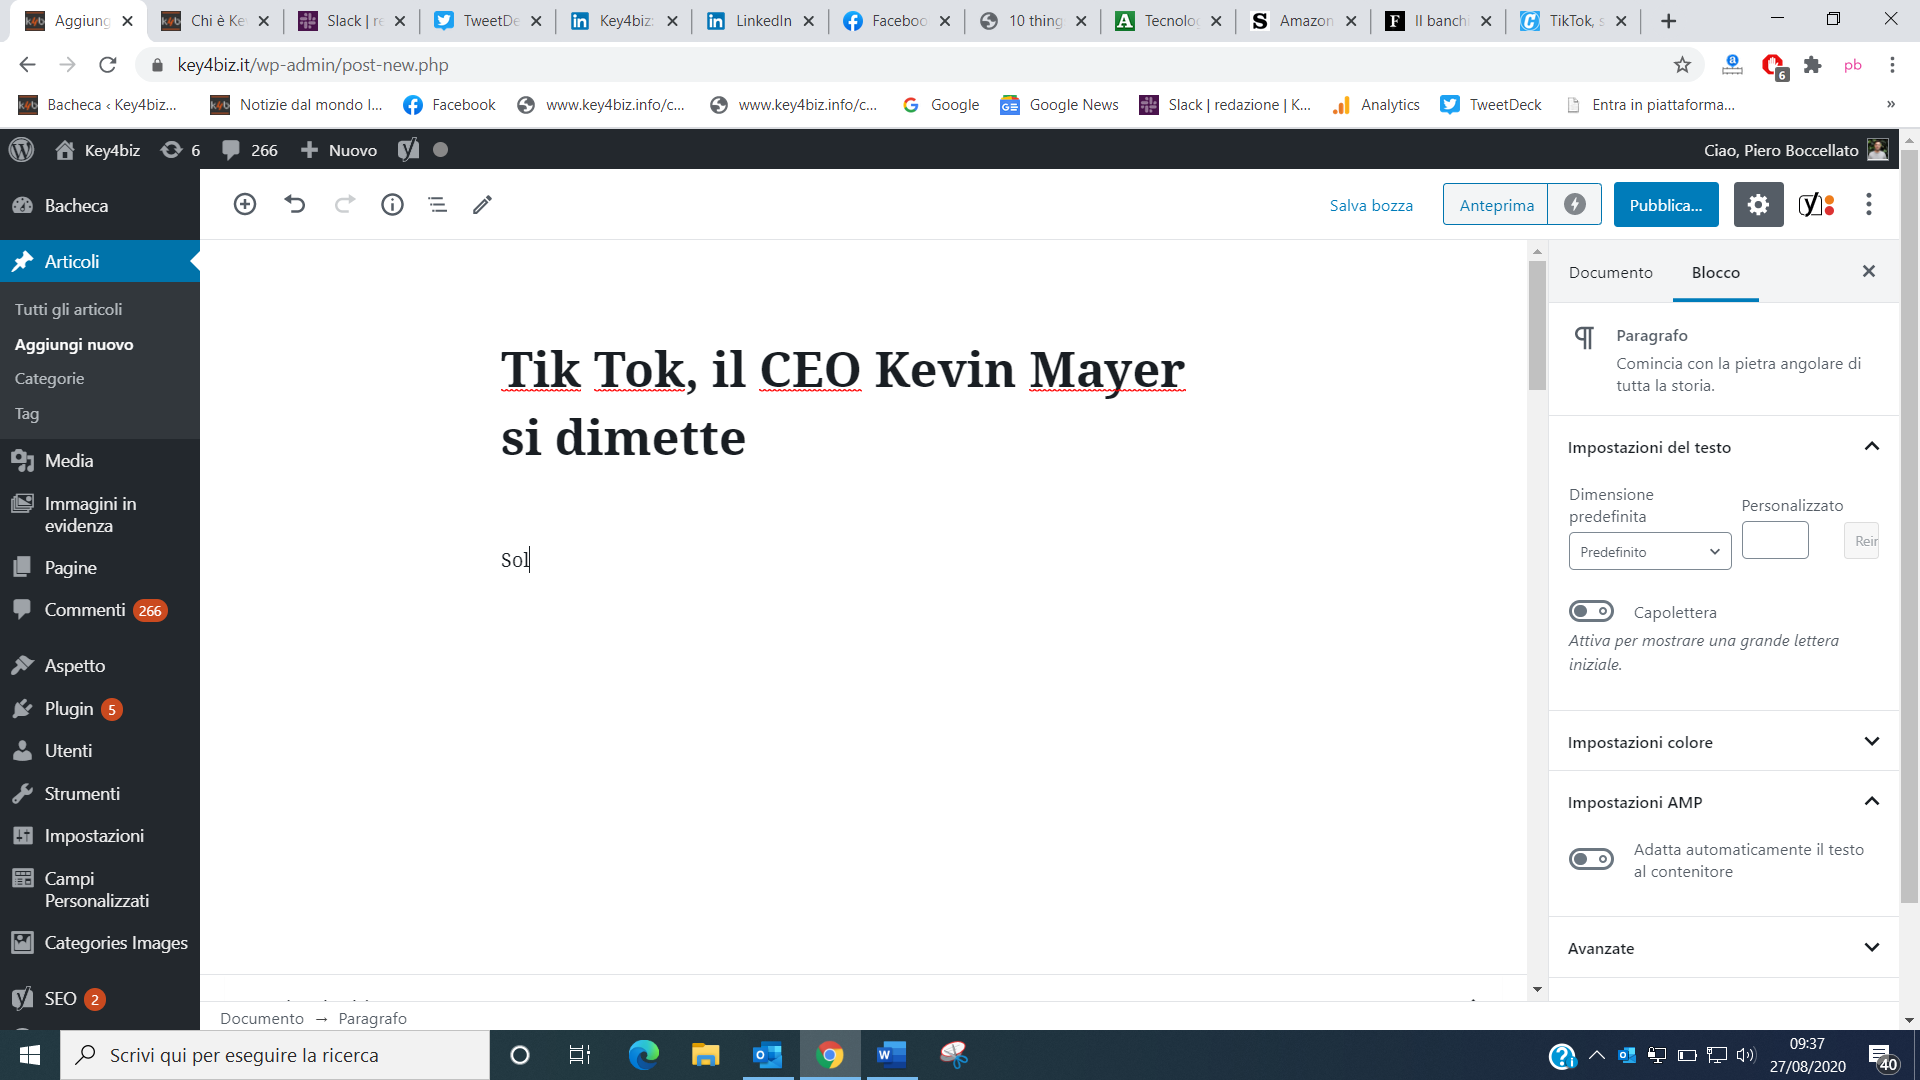Open Task View in the taskbar
The width and height of the screenshot is (1920, 1080).
click(x=580, y=1055)
